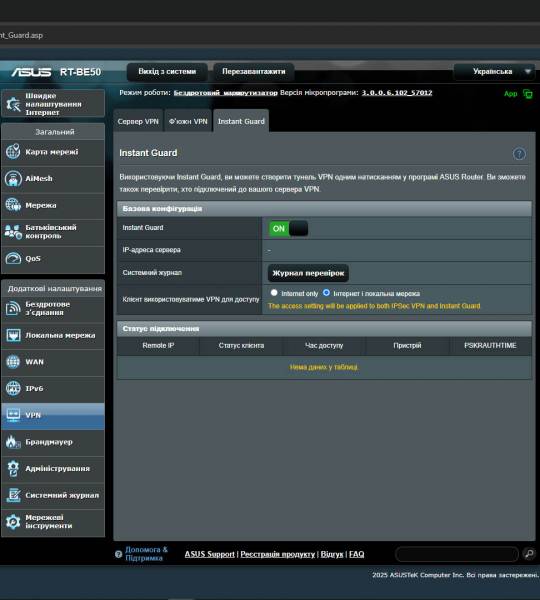The image size is (540, 600).
Task: Open the Wireless signal icon
Action: click(13, 308)
